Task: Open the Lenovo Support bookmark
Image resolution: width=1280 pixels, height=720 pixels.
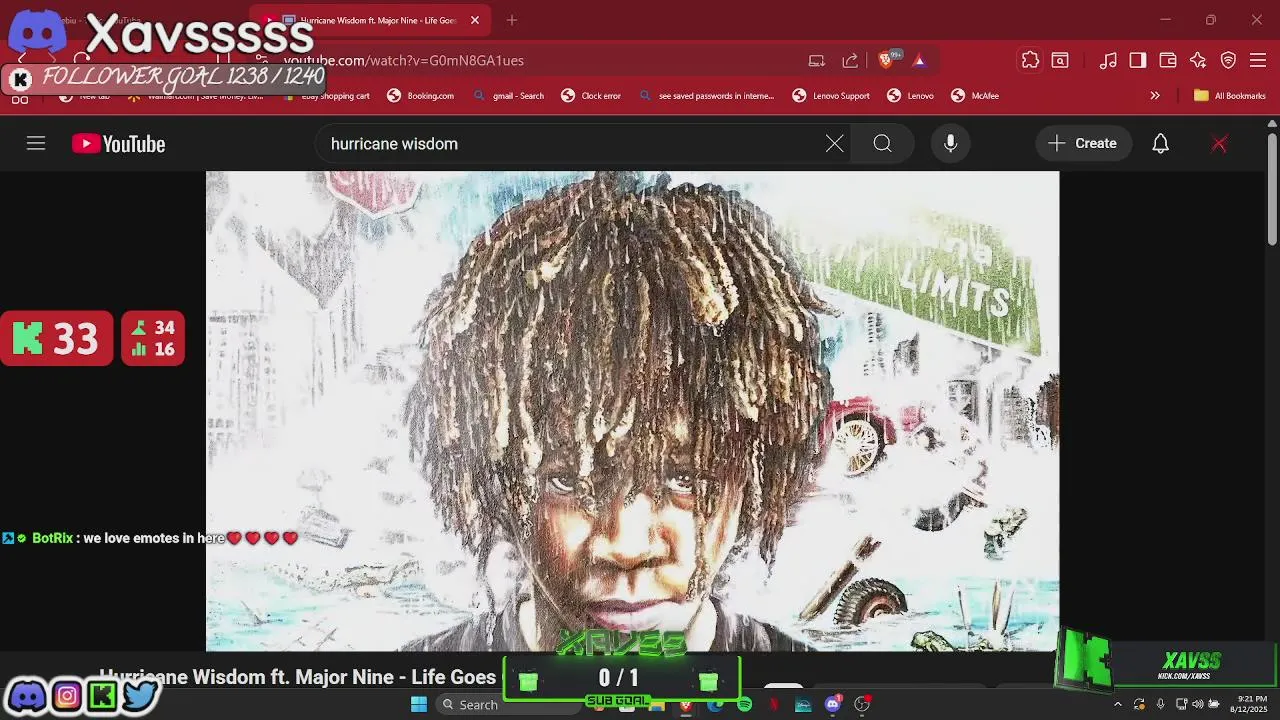Action: (x=831, y=96)
